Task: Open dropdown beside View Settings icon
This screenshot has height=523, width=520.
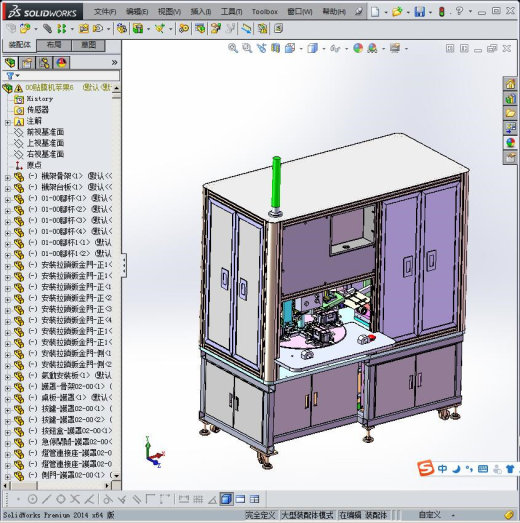Action: [x=406, y=49]
